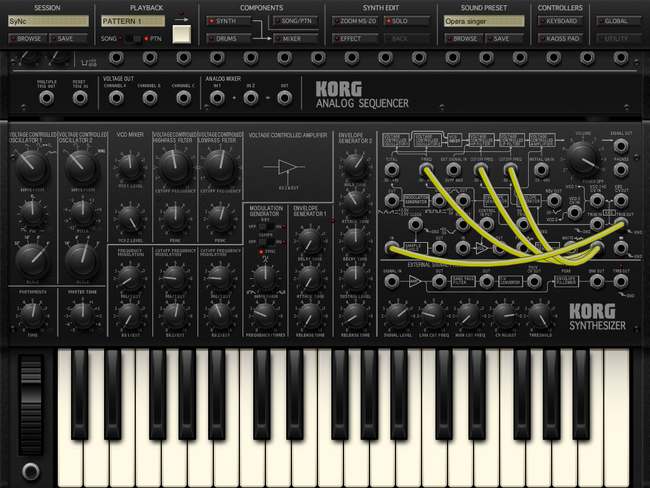Click the lowpass filter CUTOFF FREQUENCY knob
650x488 pixels.
click(x=220, y=167)
